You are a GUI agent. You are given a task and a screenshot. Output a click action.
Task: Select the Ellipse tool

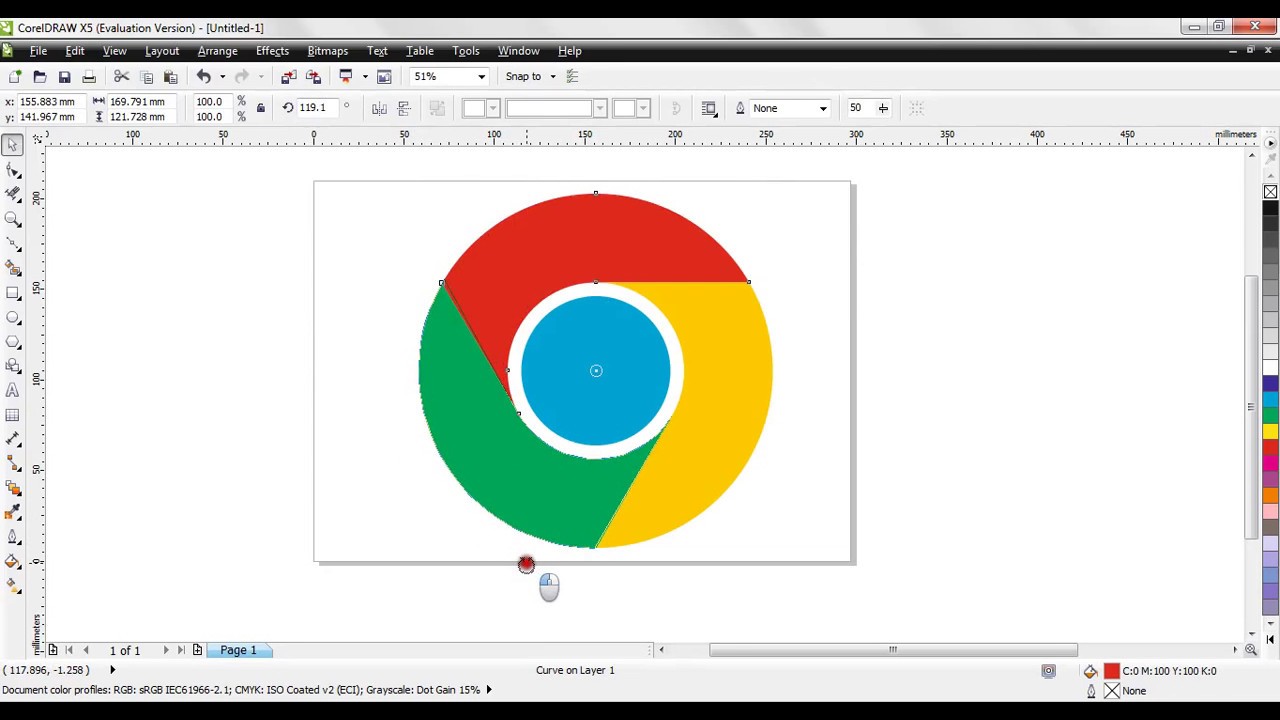(x=13, y=318)
